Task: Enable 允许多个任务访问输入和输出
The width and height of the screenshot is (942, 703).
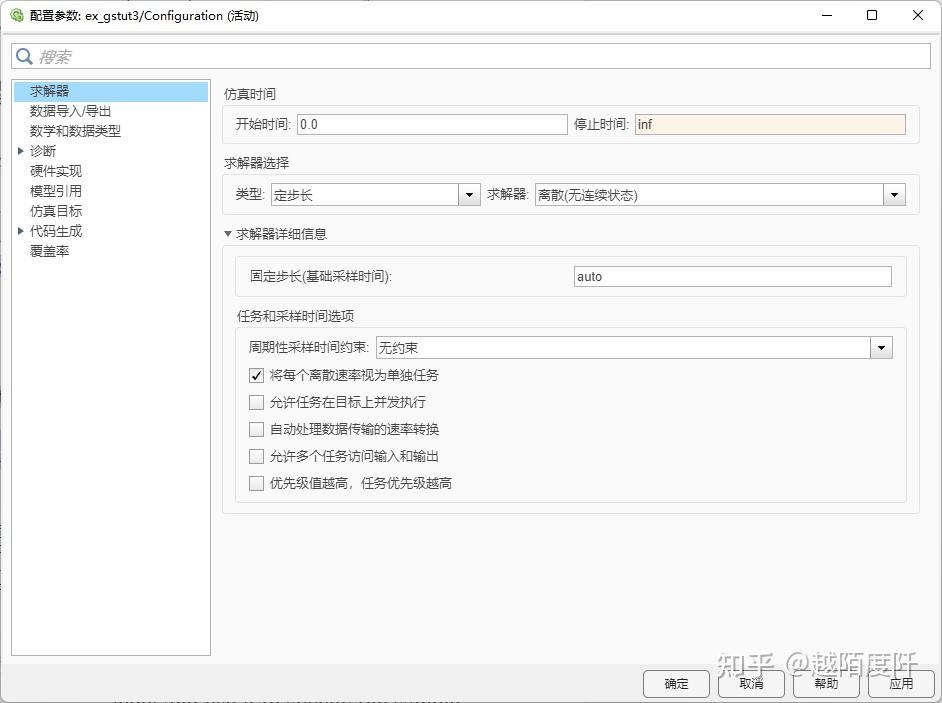Action: (x=256, y=456)
